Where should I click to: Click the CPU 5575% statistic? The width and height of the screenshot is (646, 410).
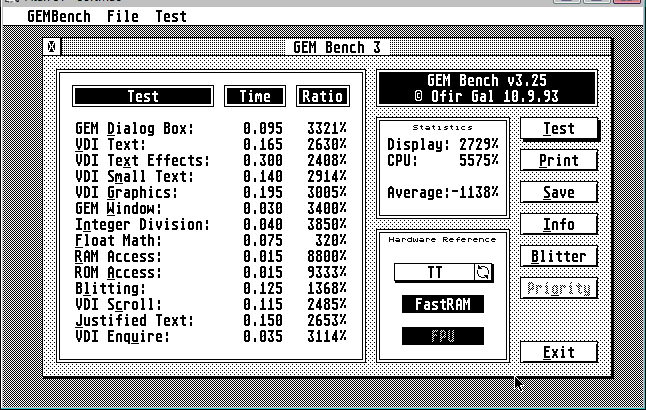(443, 160)
